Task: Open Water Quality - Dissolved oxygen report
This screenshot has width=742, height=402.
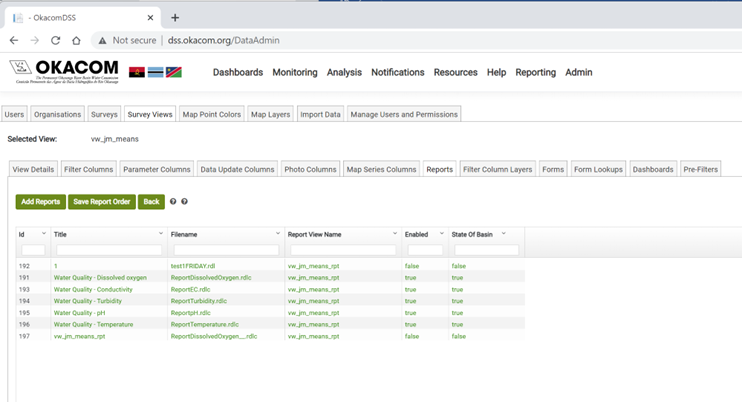Action: [100, 278]
